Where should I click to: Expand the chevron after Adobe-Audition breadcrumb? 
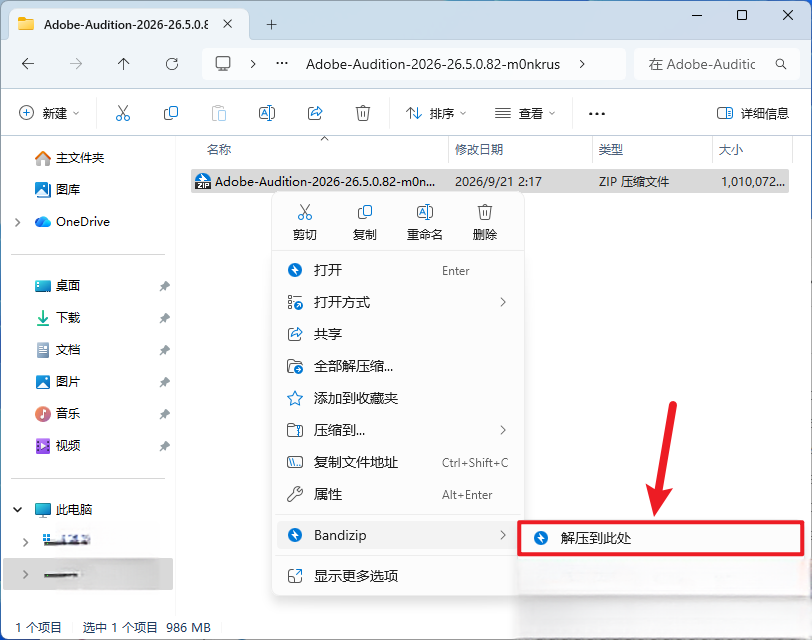point(582,64)
